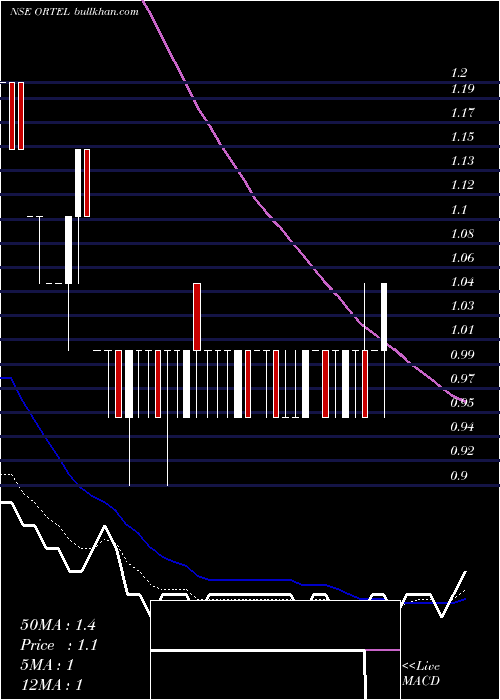Click the Price : 1.1 readout

(59, 645)
